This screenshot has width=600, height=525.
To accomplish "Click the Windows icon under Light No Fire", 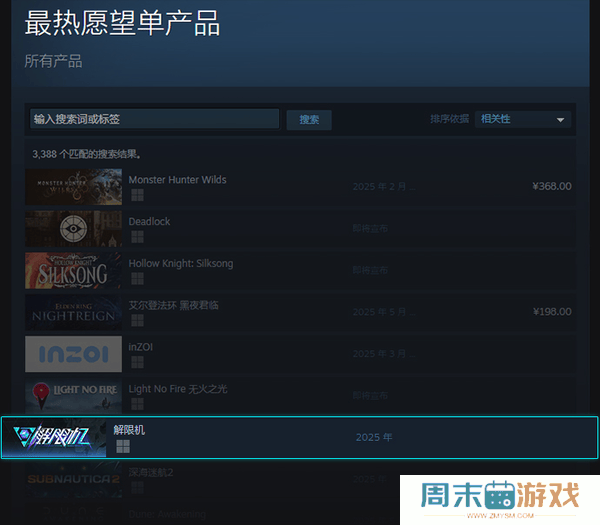I will [x=137, y=405].
